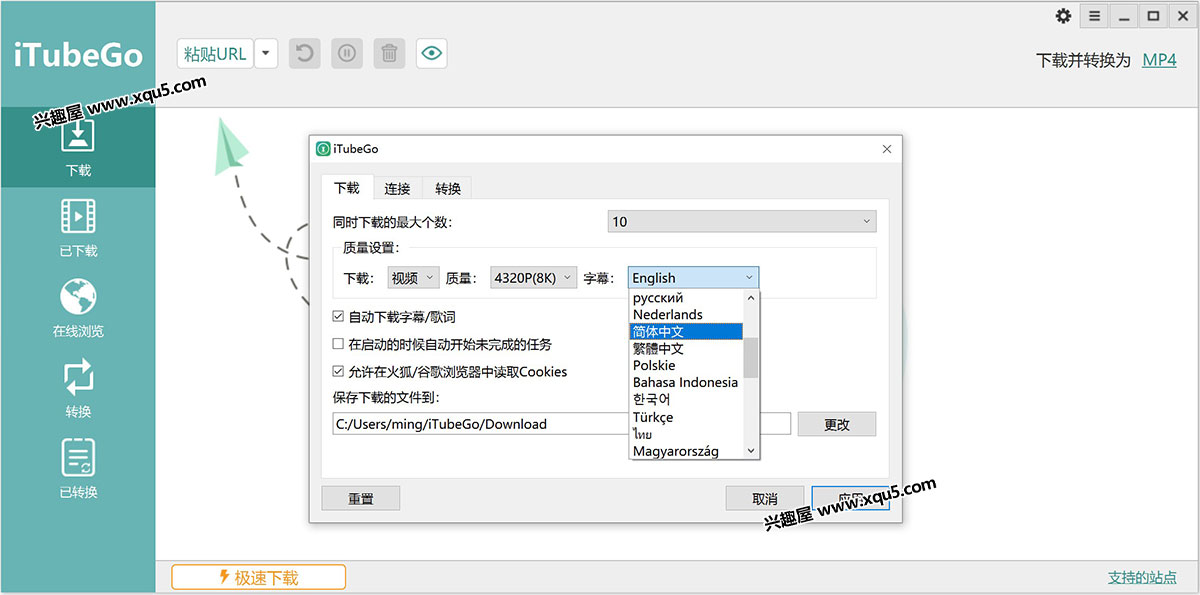Open settings gear in title bar

point(1063,16)
